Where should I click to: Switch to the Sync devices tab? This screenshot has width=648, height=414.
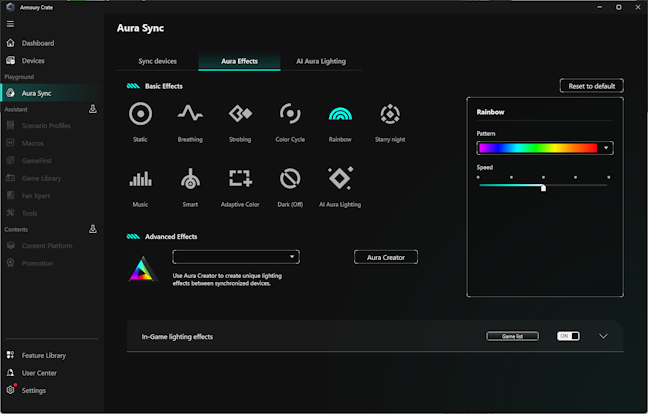157,61
